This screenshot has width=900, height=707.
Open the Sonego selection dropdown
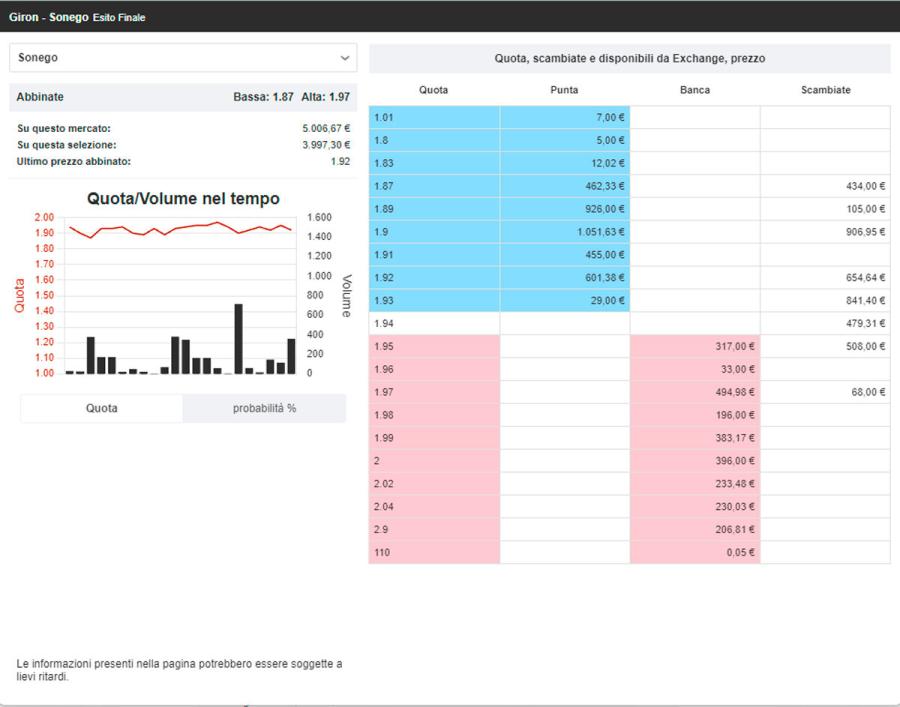[183, 58]
